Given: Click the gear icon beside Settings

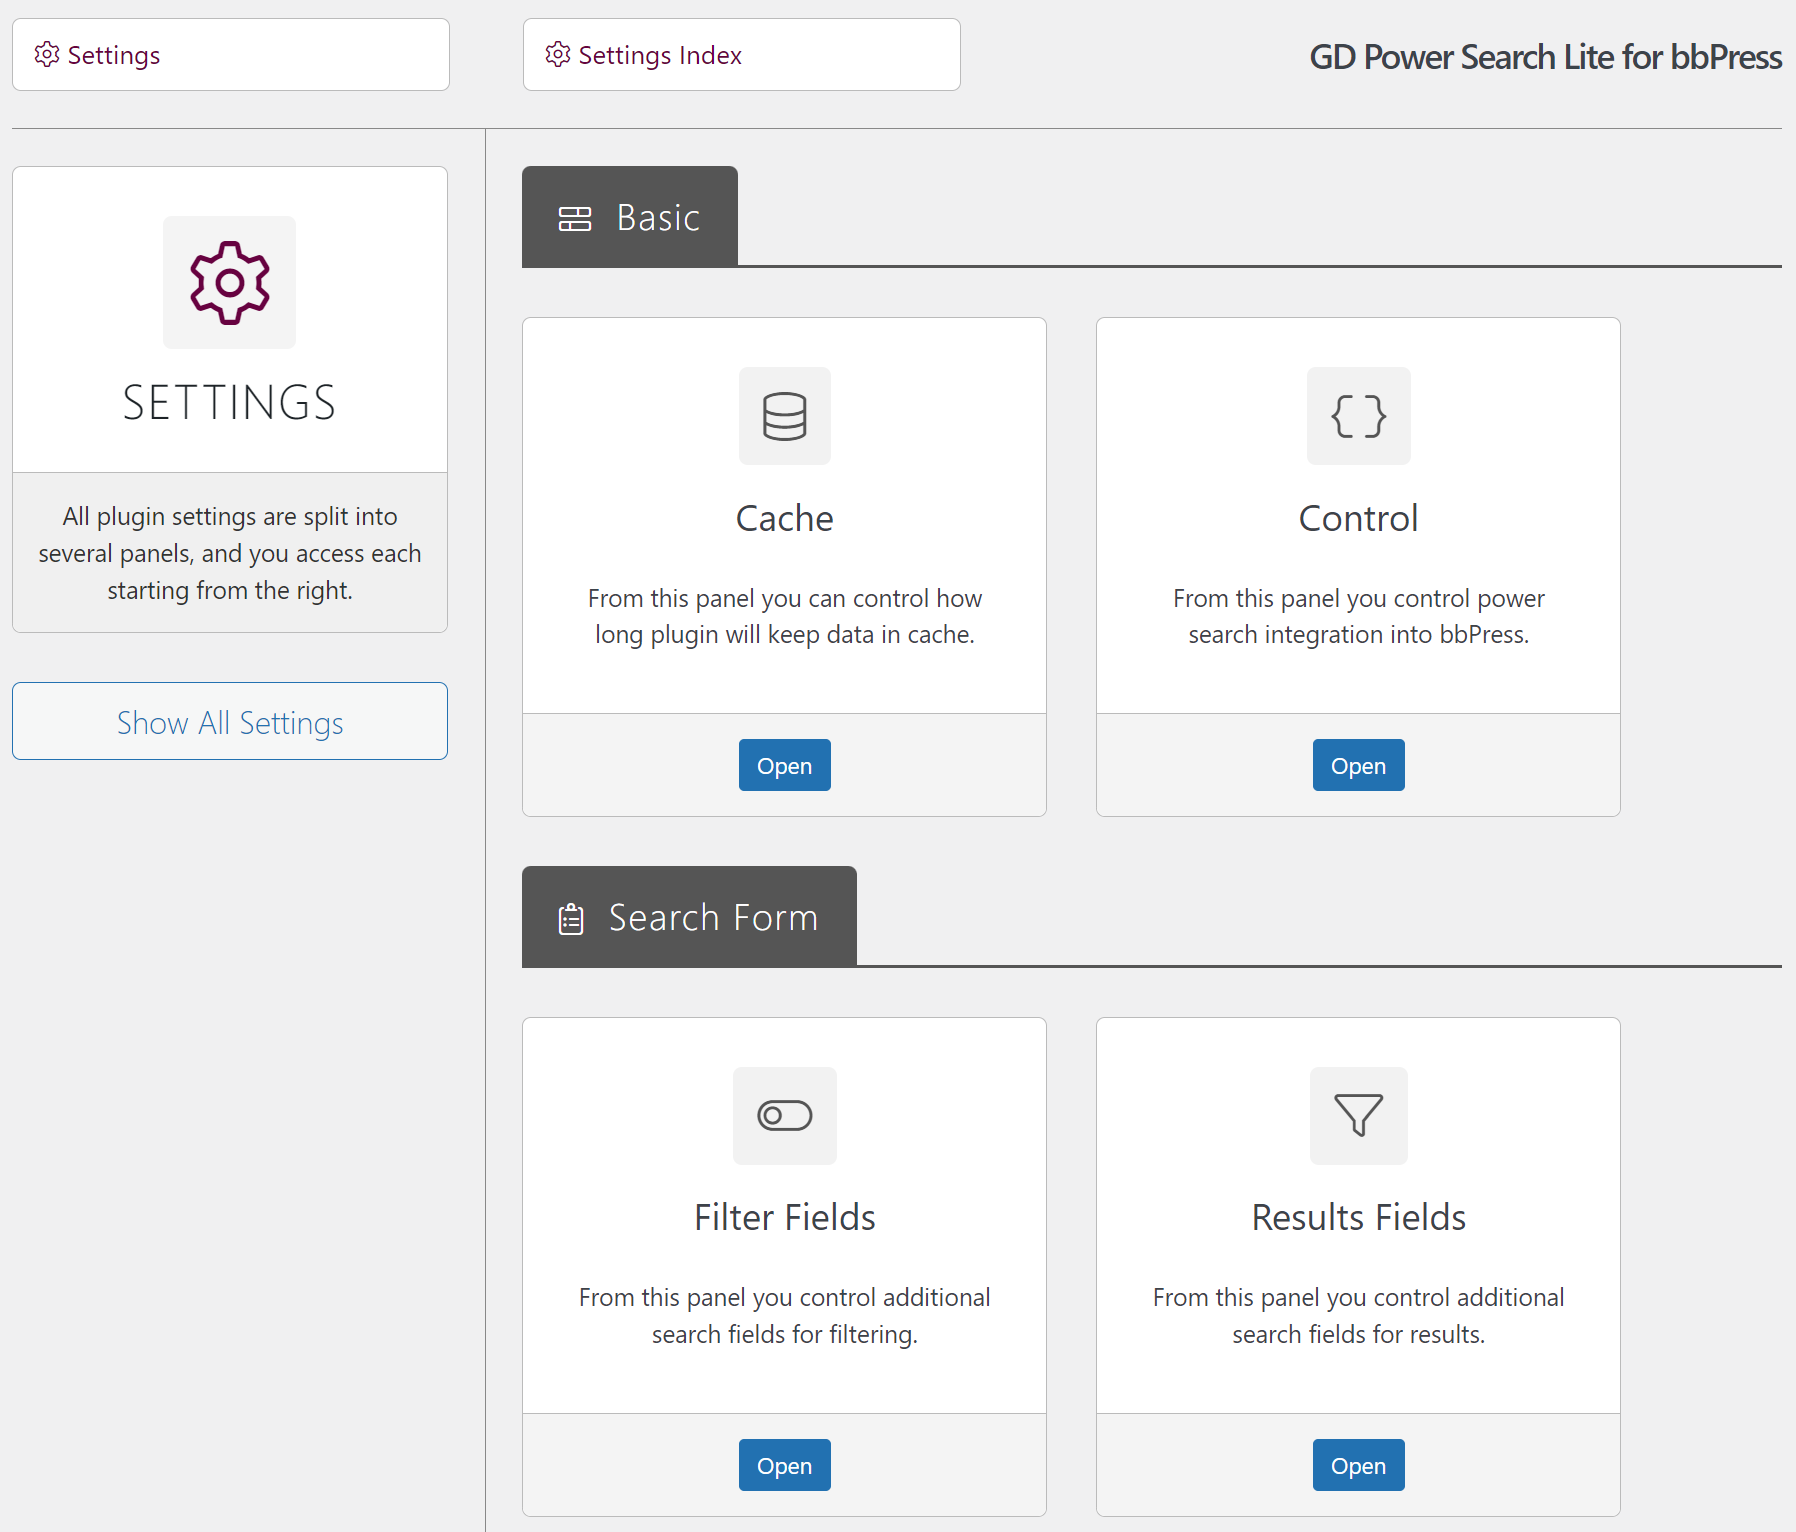Looking at the screenshot, I should coord(47,55).
